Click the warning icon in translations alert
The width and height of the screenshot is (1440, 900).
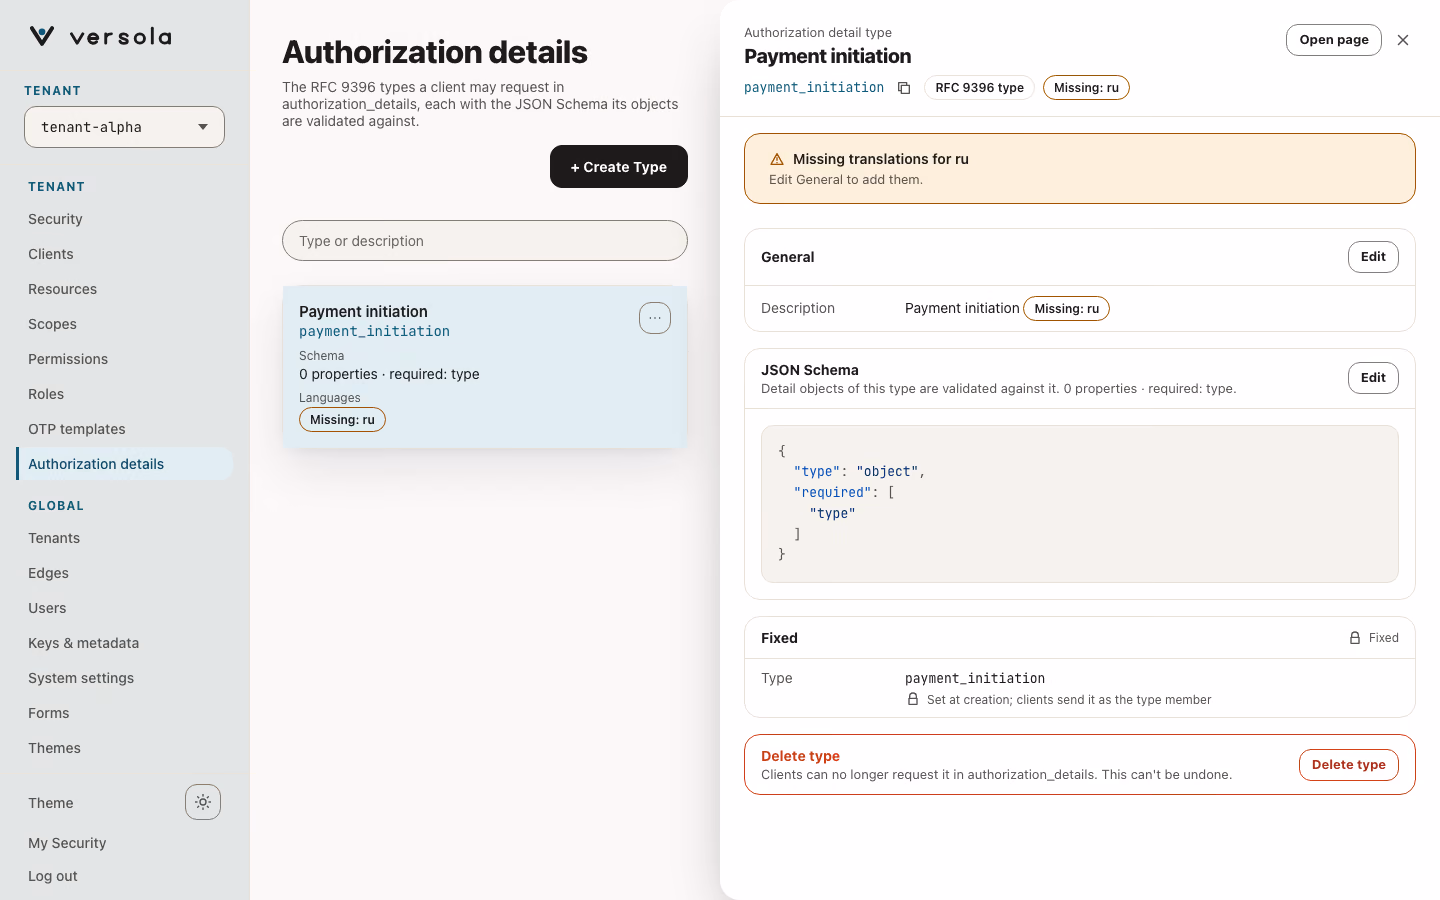pos(777,159)
